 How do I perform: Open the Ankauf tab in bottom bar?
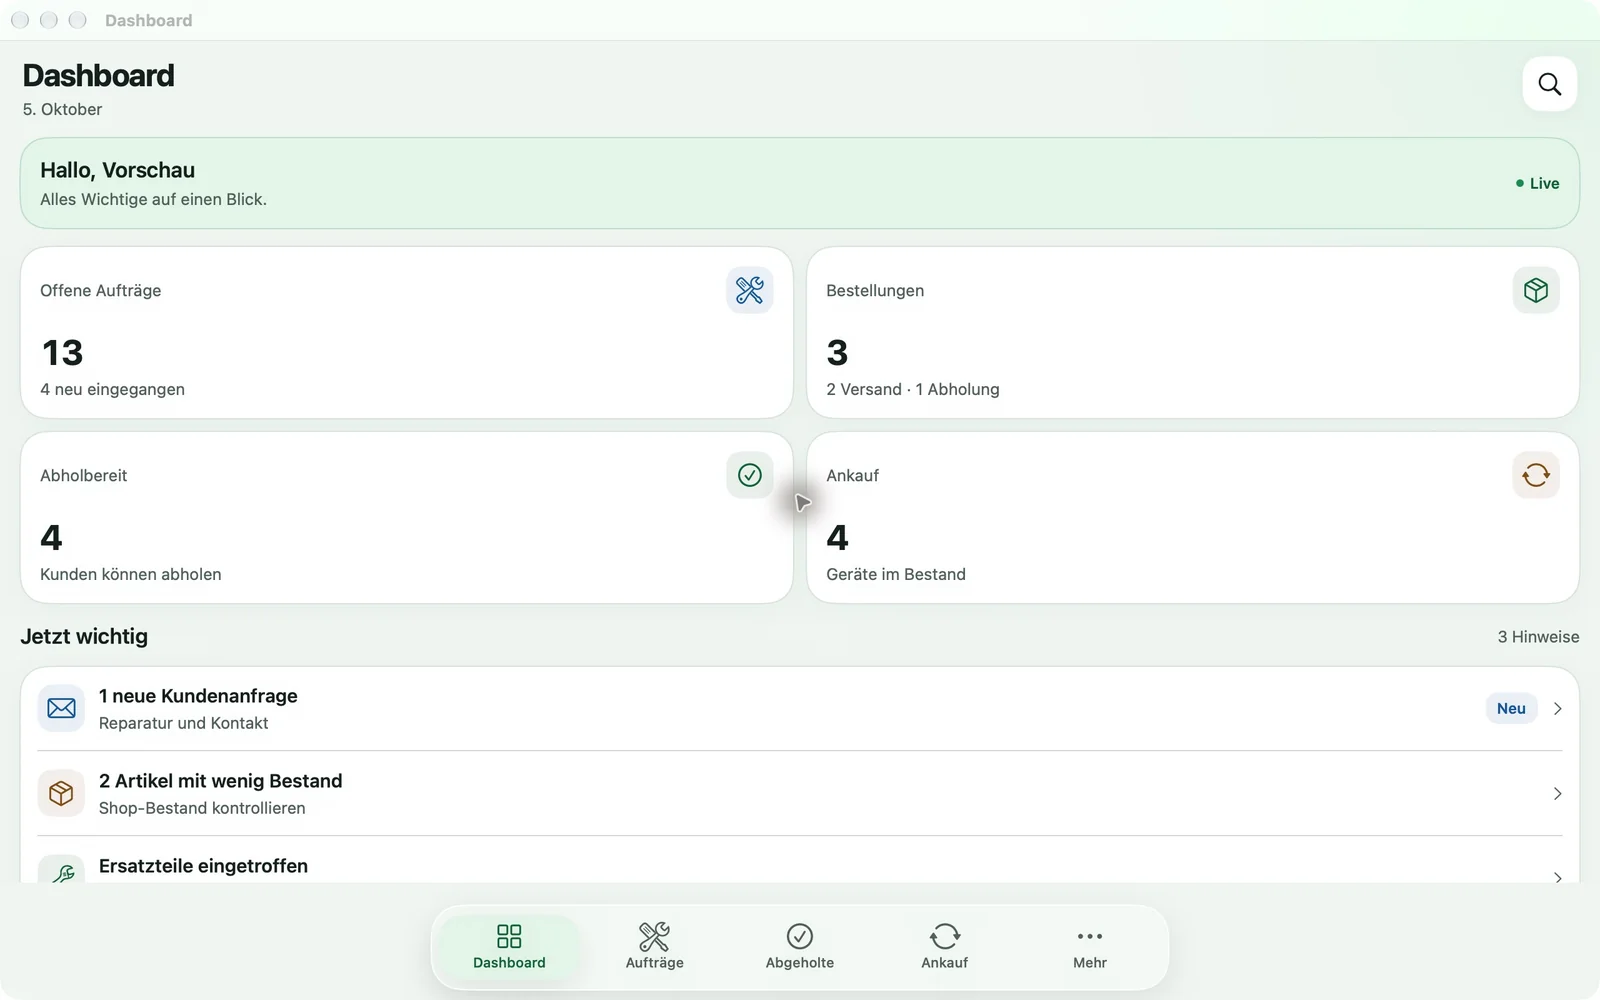coord(944,947)
